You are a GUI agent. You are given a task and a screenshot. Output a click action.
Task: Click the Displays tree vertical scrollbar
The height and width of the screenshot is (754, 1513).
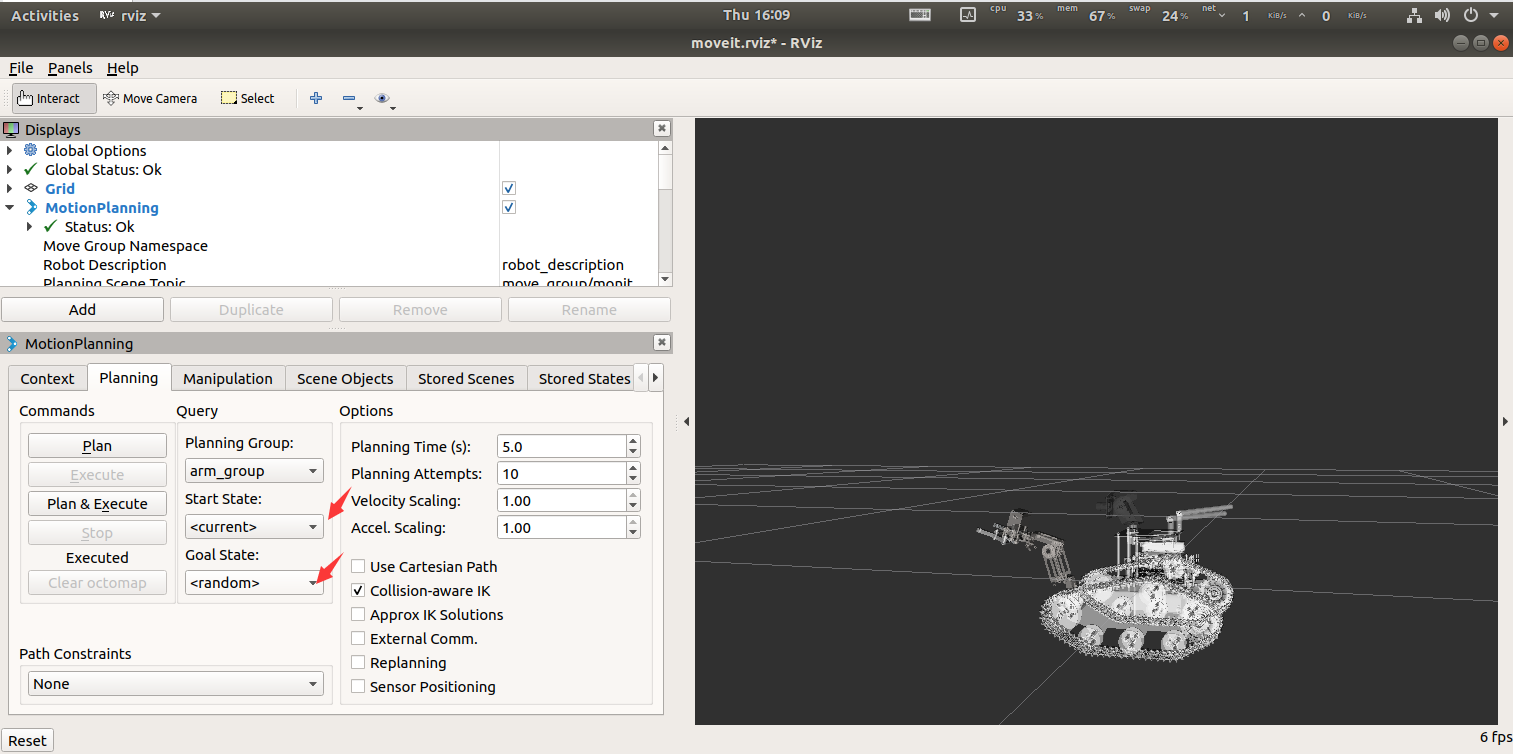pos(666,212)
